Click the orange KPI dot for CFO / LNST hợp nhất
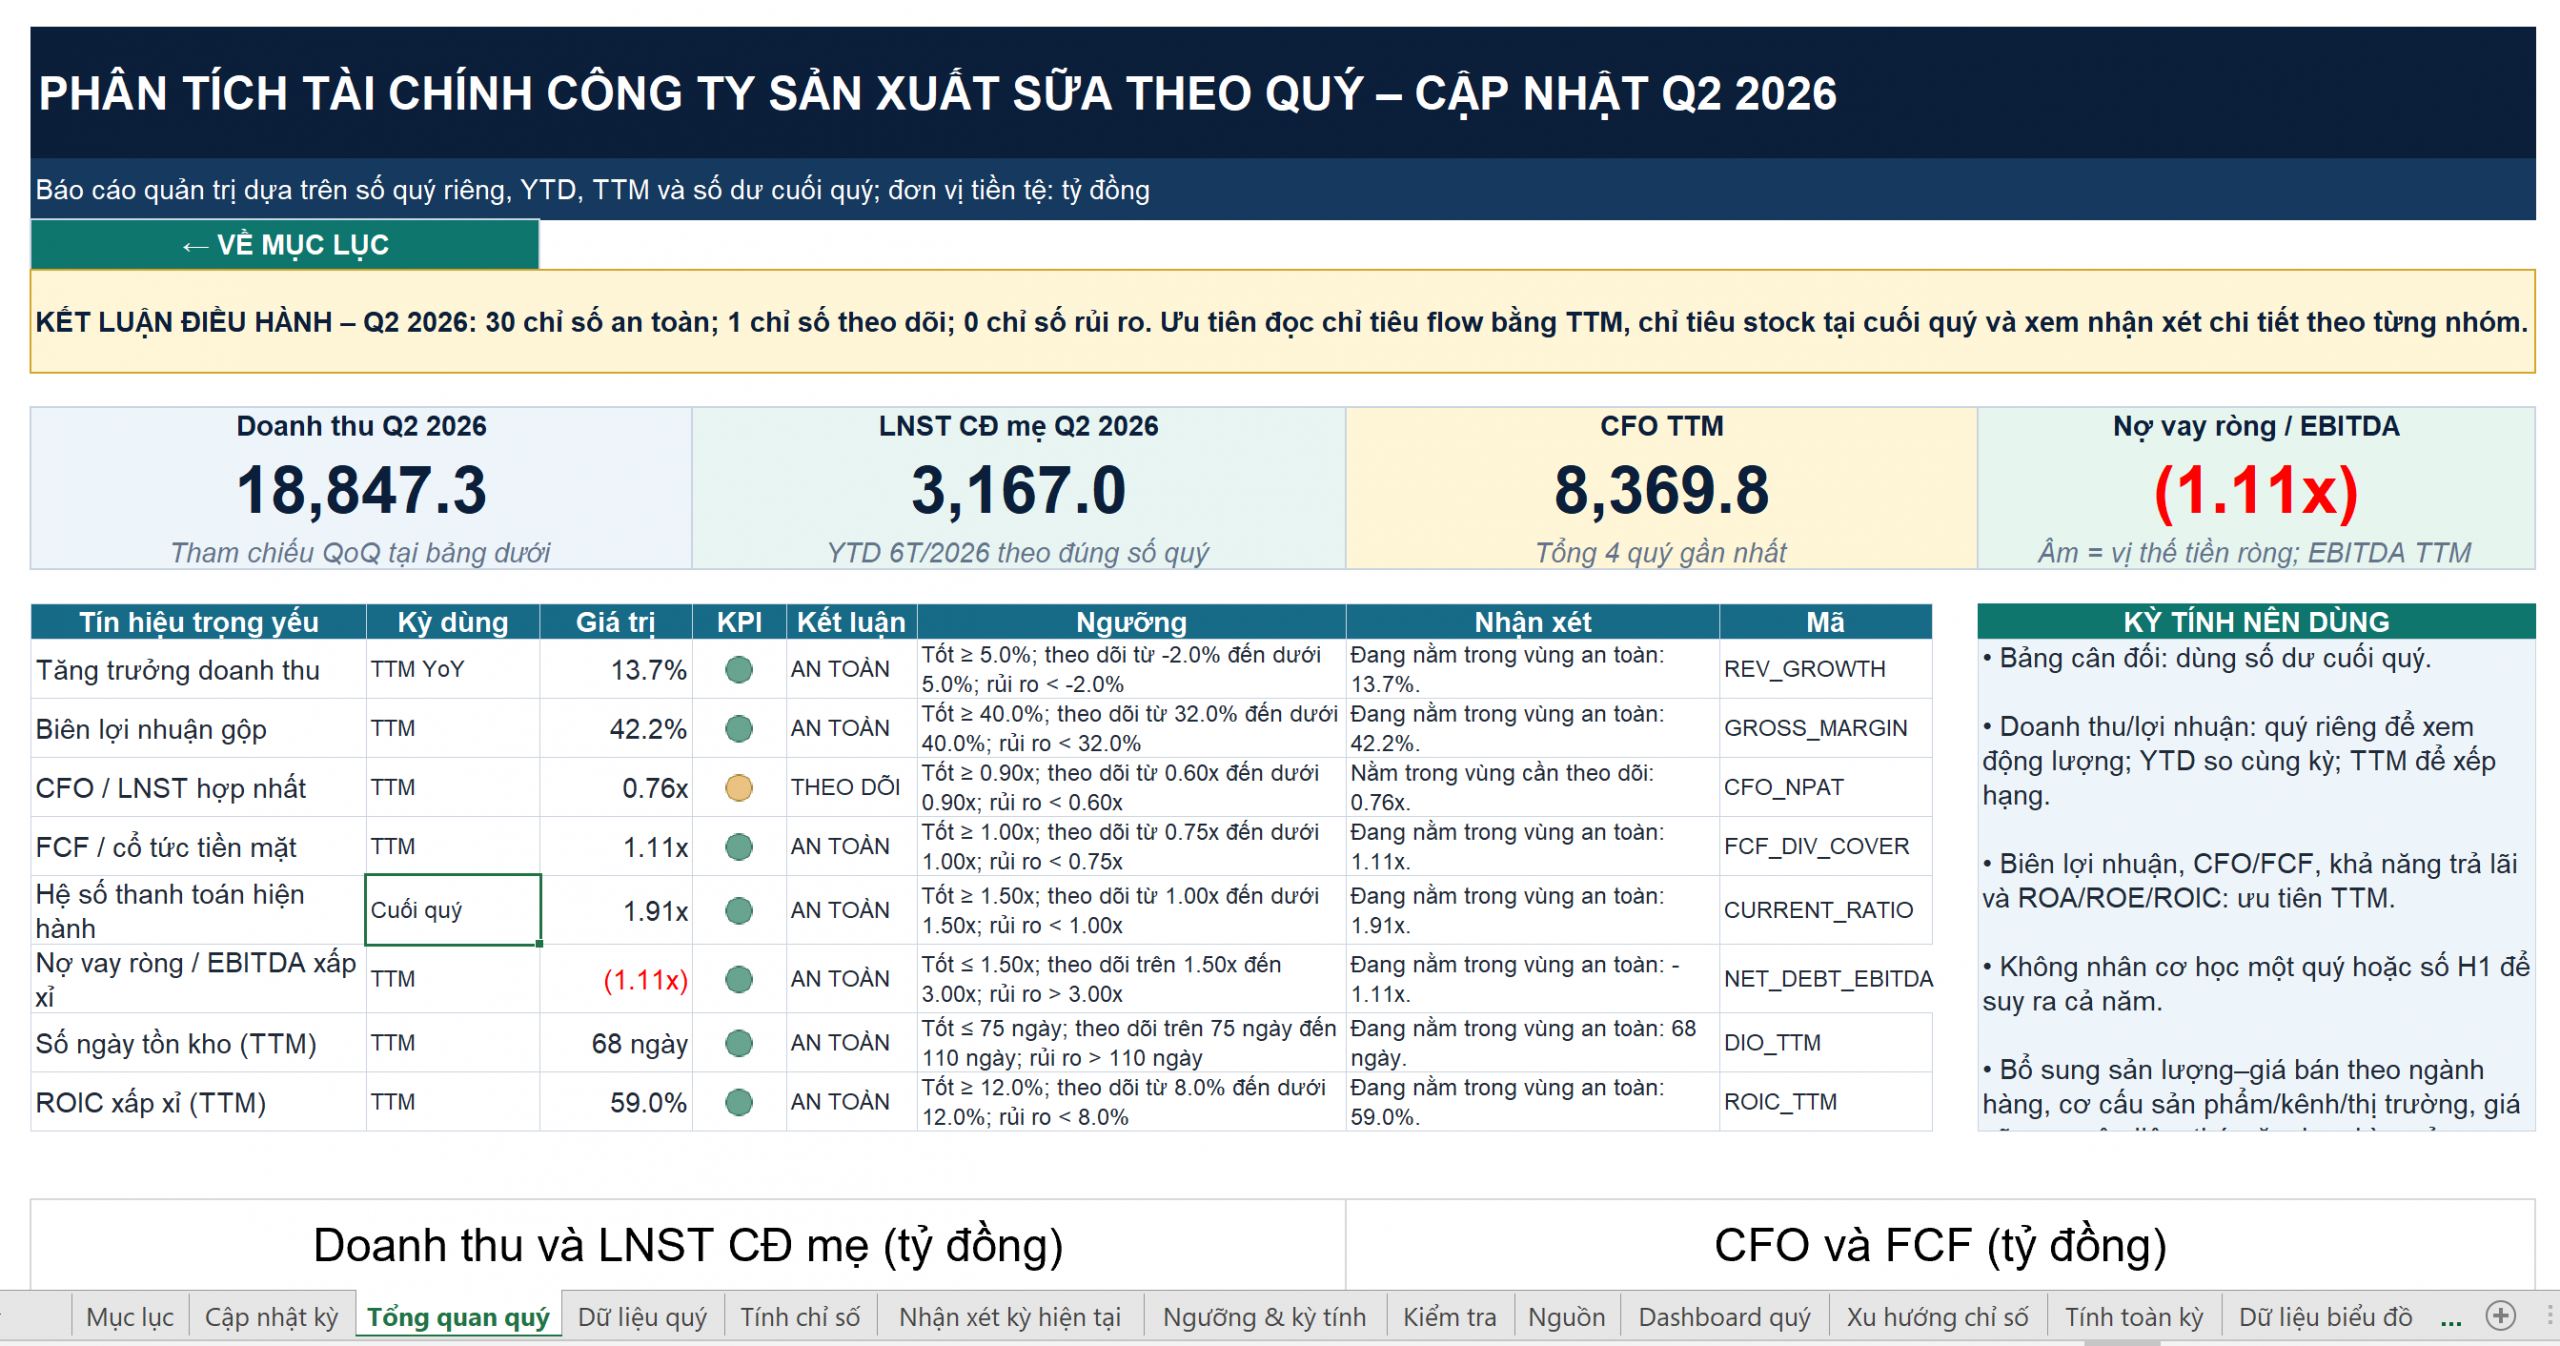 pyautogui.click(x=739, y=788)
